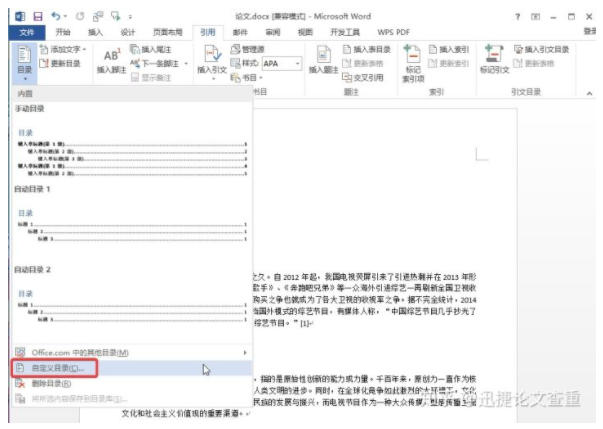Click the Redo icon in title bar

pyautogui.click(x=80, y=16)
